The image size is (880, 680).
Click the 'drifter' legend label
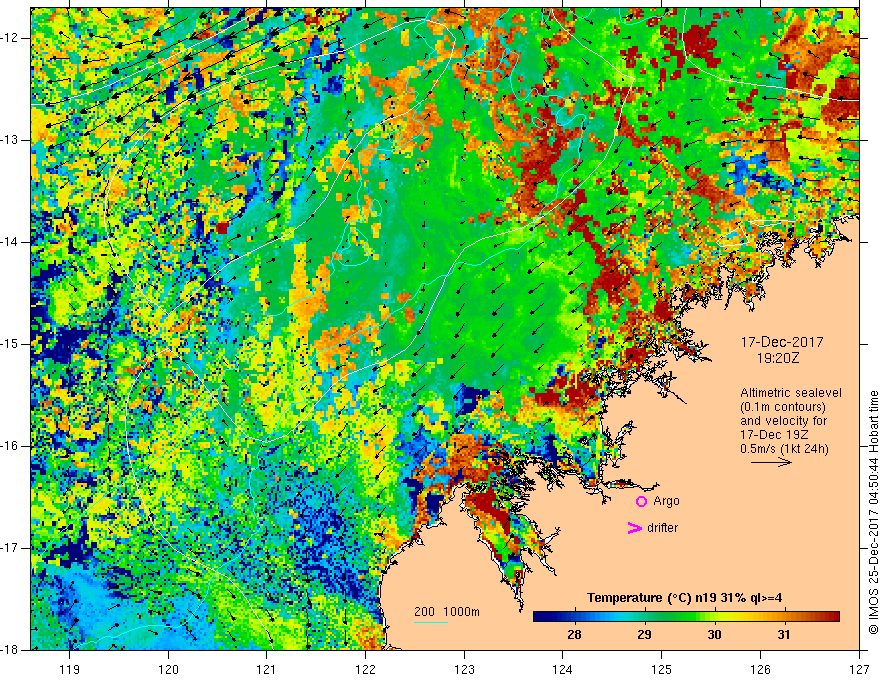pyautogui.click(x=662, y=528)
